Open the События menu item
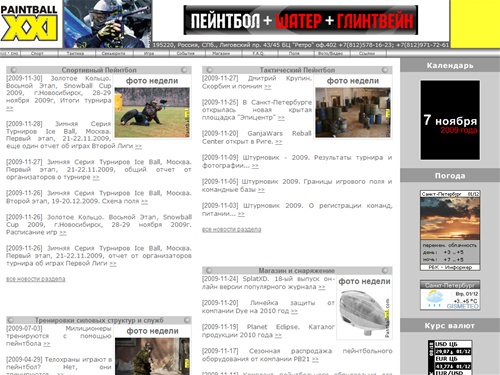Image resolution: width=500 pixels, height=375 pixels. click(185, 53)
